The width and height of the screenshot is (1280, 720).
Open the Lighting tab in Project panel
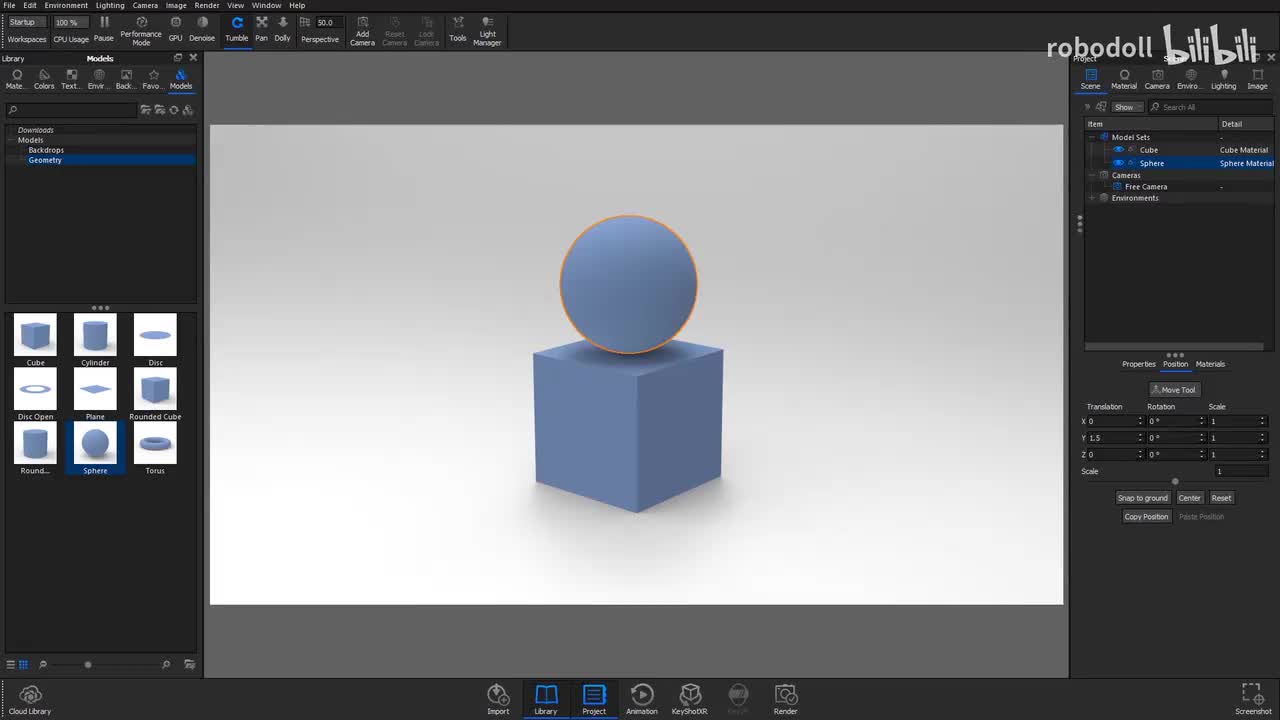1224,80
